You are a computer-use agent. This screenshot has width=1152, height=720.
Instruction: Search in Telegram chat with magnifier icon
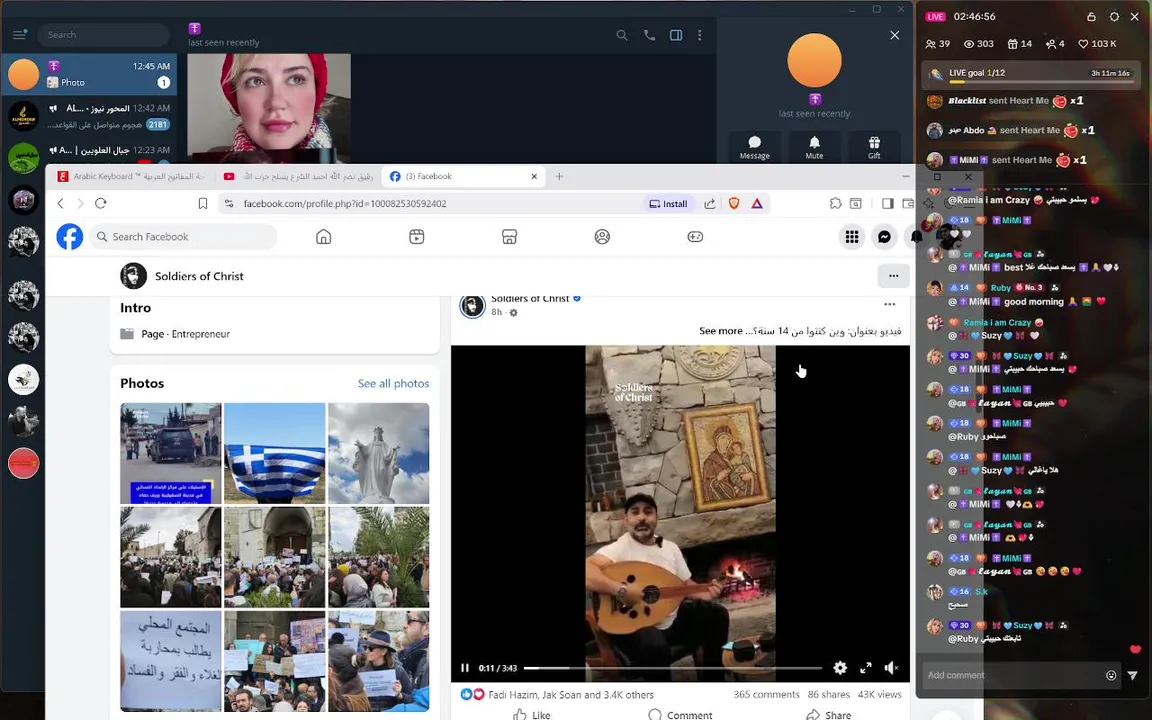pos(622,35)
